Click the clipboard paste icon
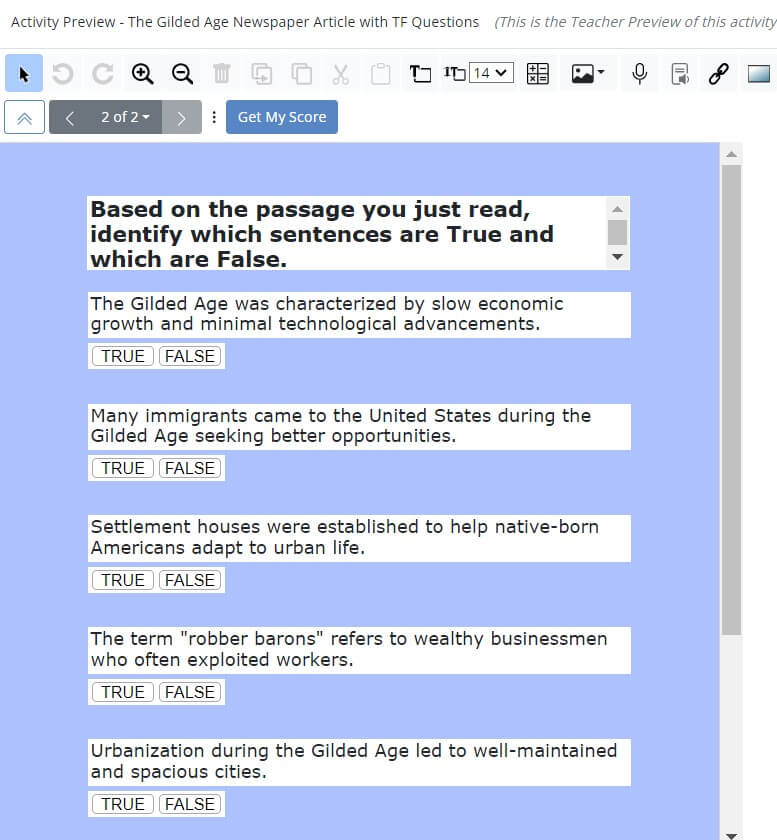The height and width of the screenshot is (840, 777). coord(380,73)
